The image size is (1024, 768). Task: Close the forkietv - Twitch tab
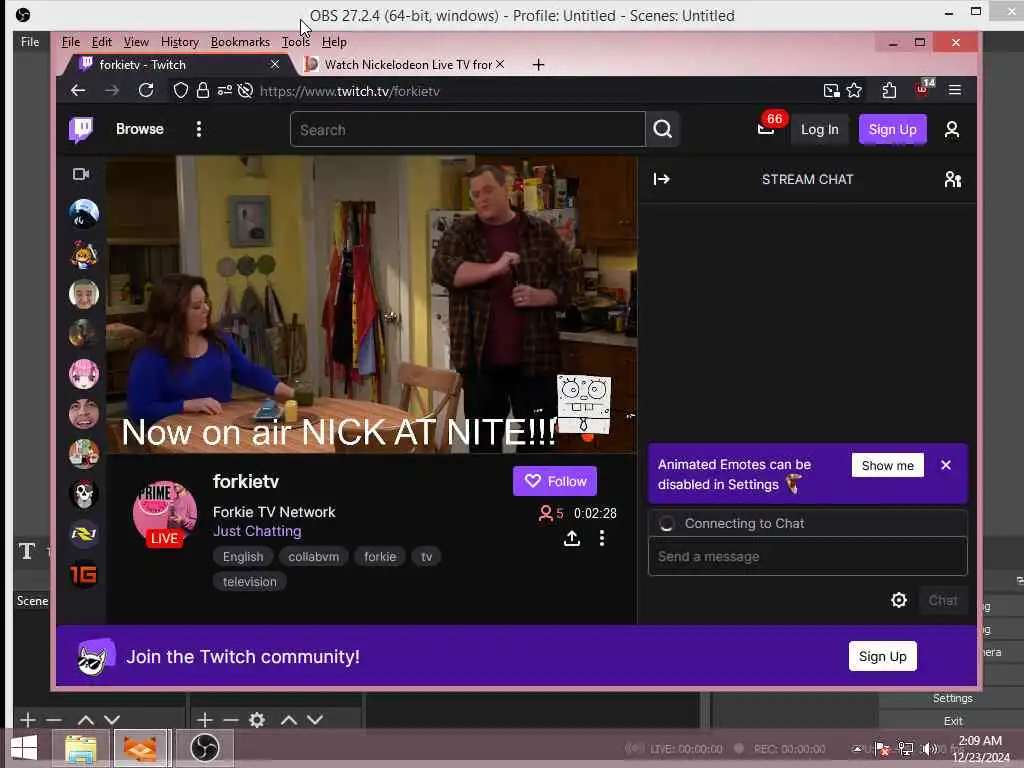pos(275,64)
